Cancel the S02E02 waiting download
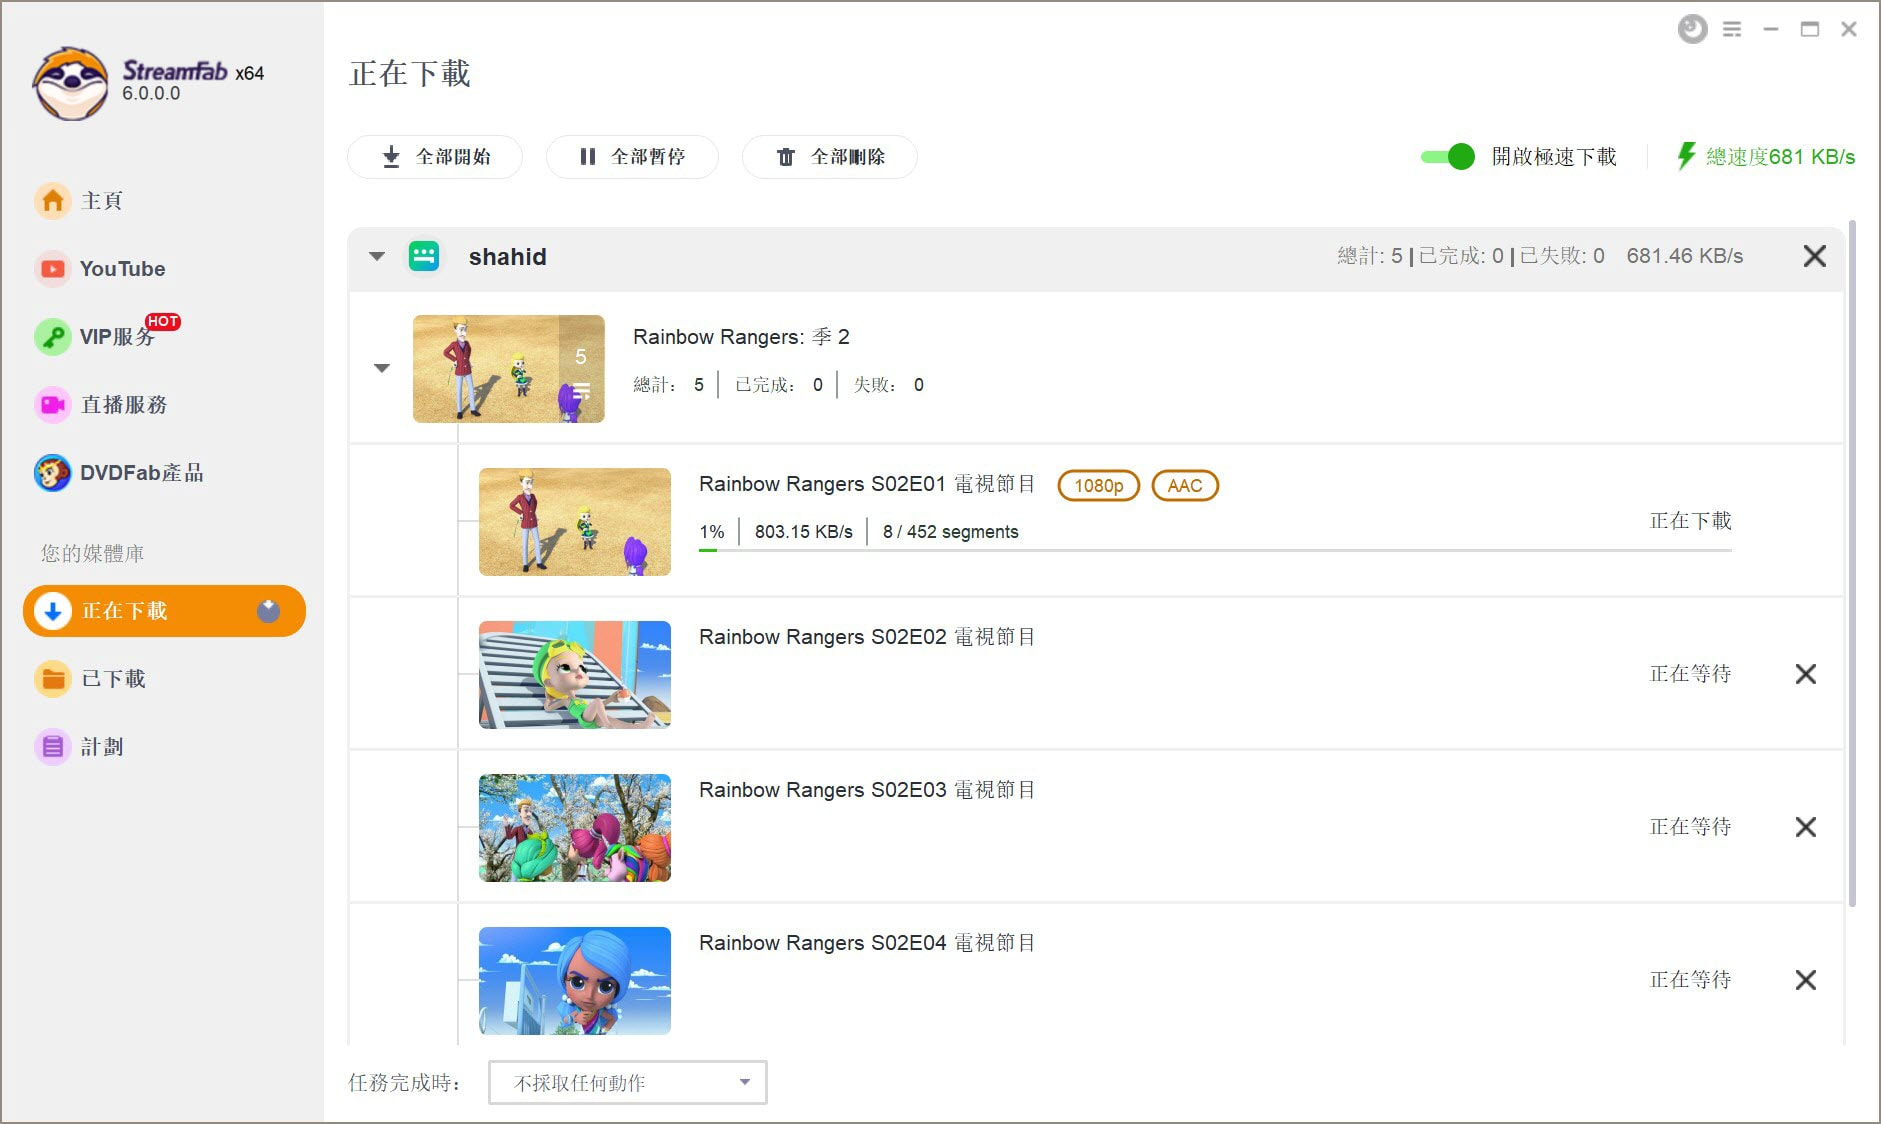The height and width of the screenshot is (1124, 1881). 1805,674
